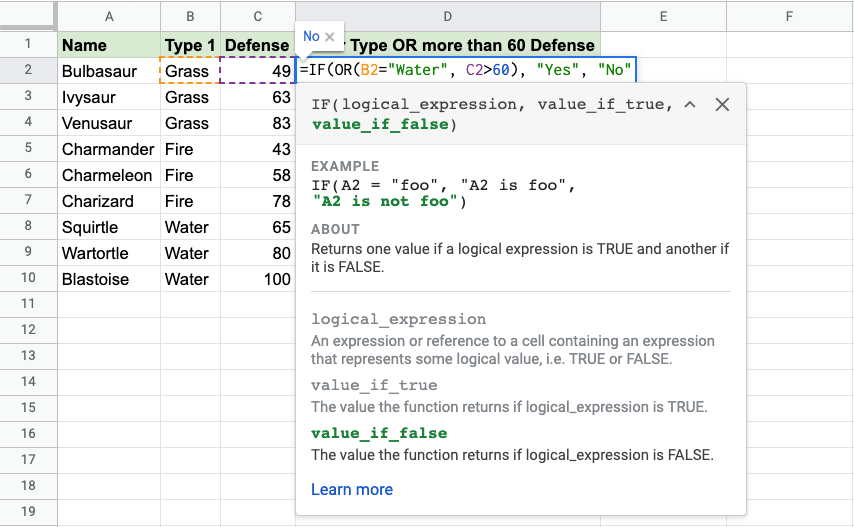Select the Type 1 header cell

pos(190,45)
